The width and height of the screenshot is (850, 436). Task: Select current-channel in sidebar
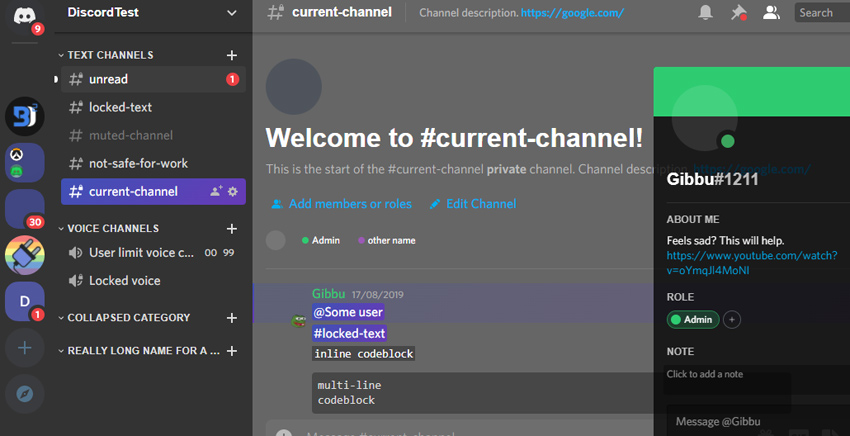pos(153,191)
